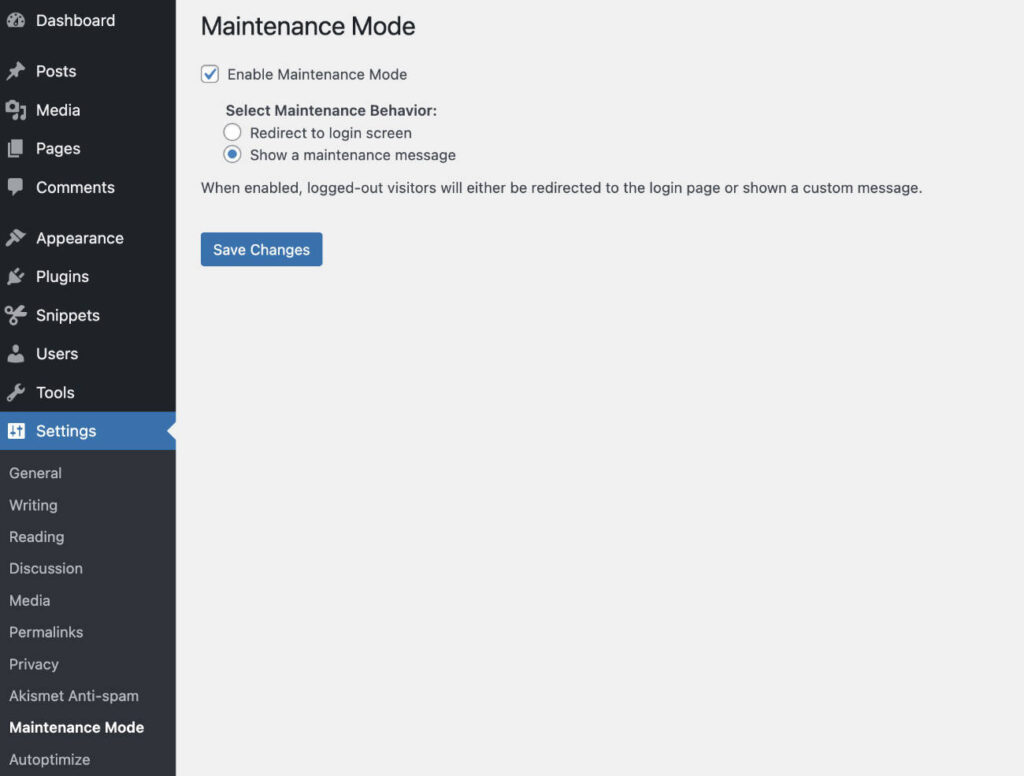1024x776 pixels.
Task: Open Writing settings submenu link
Action: (33, 505)
